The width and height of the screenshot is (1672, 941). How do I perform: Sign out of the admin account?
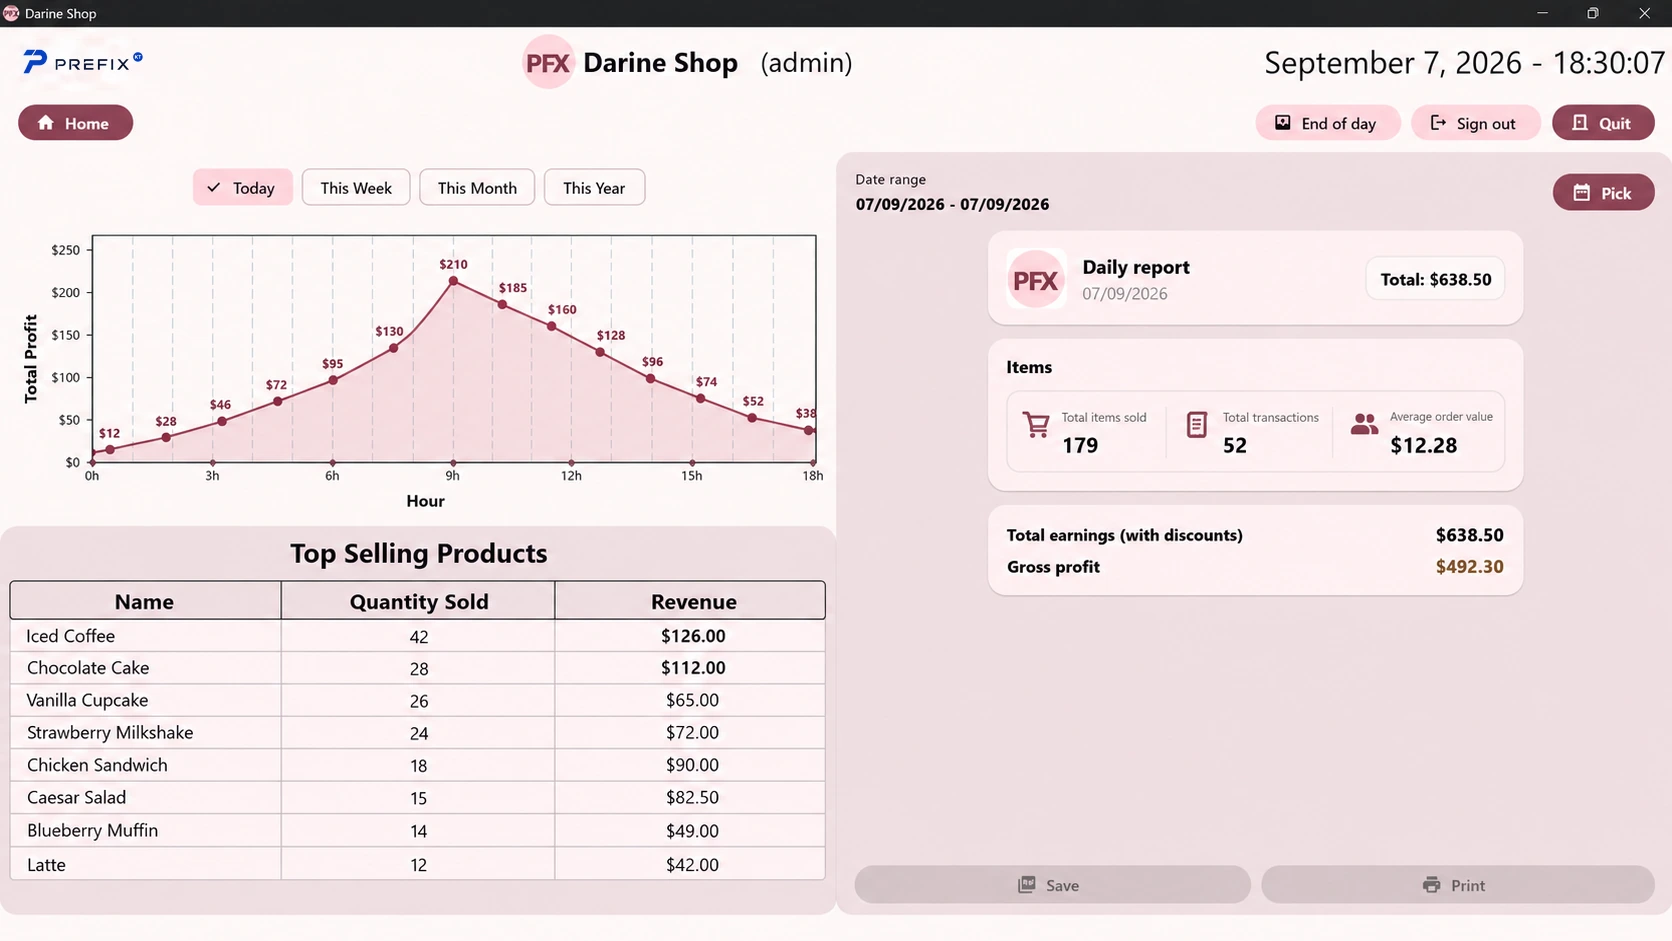click(x=1475, y=123)
